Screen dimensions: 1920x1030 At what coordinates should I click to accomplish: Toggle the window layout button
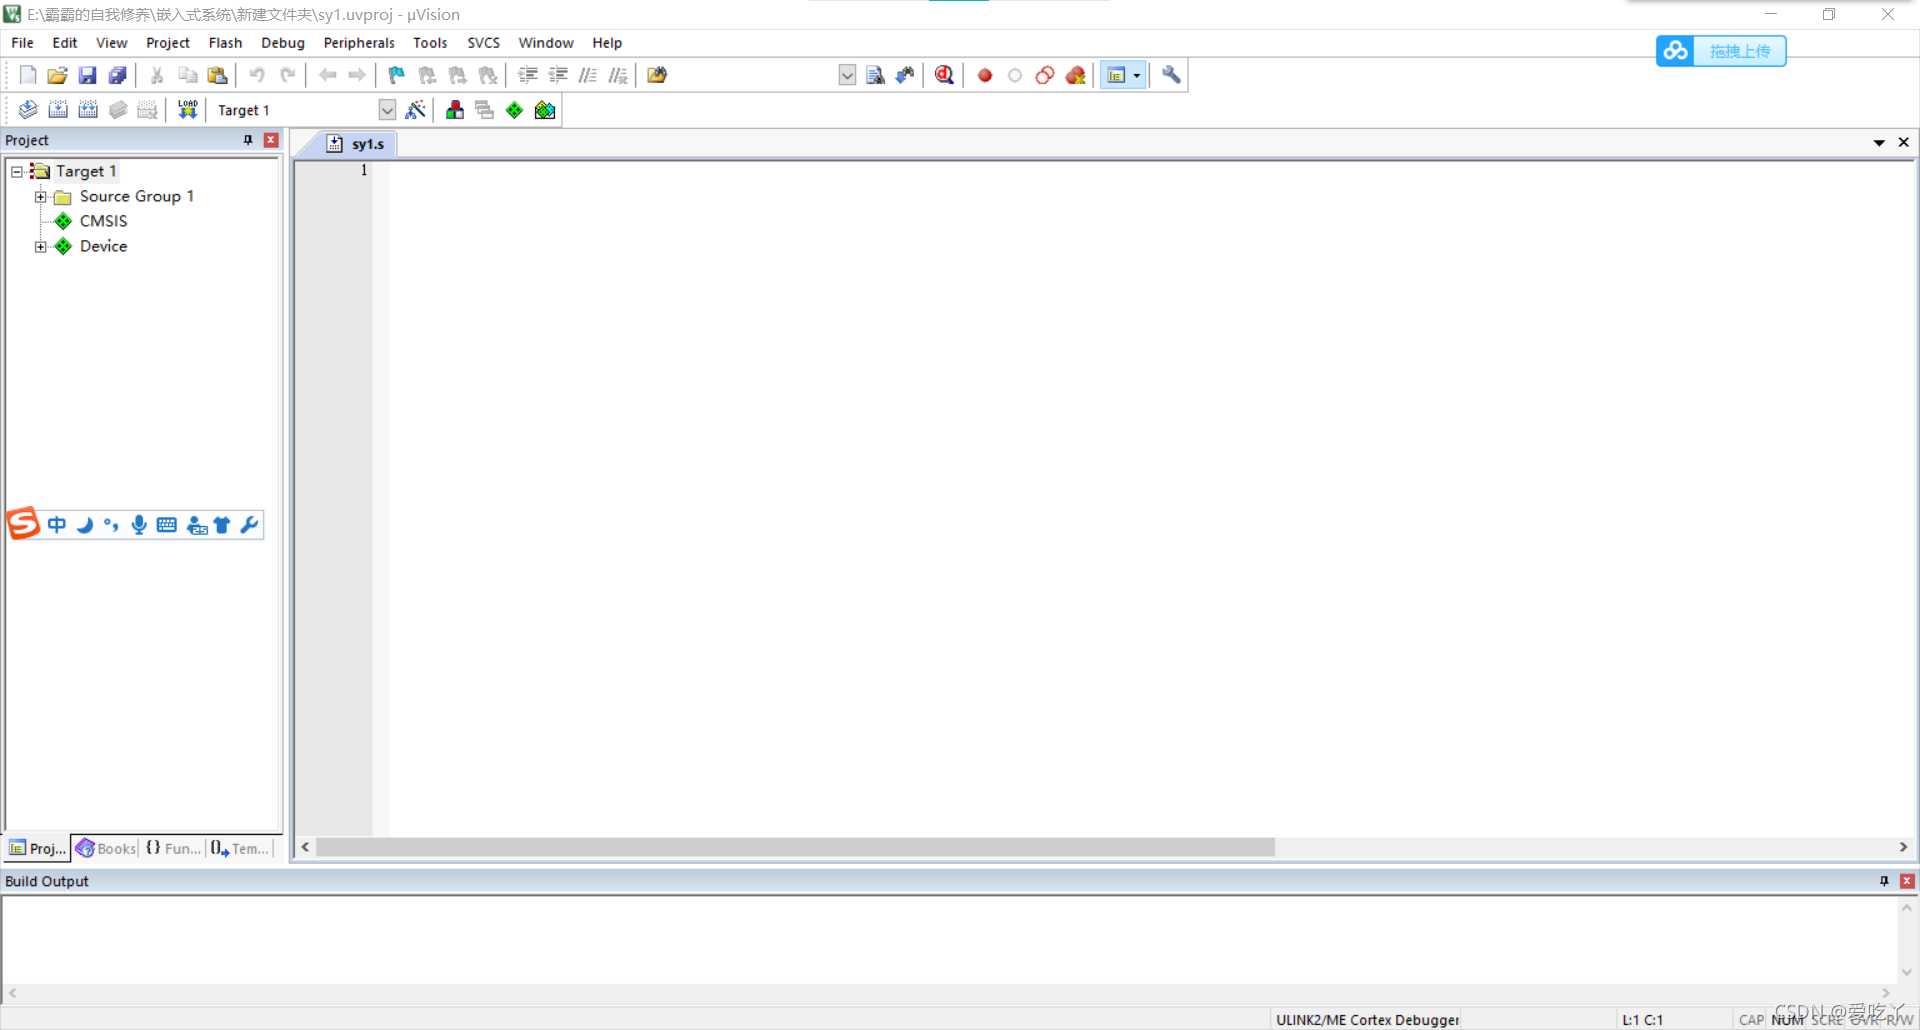point(1116,75)
